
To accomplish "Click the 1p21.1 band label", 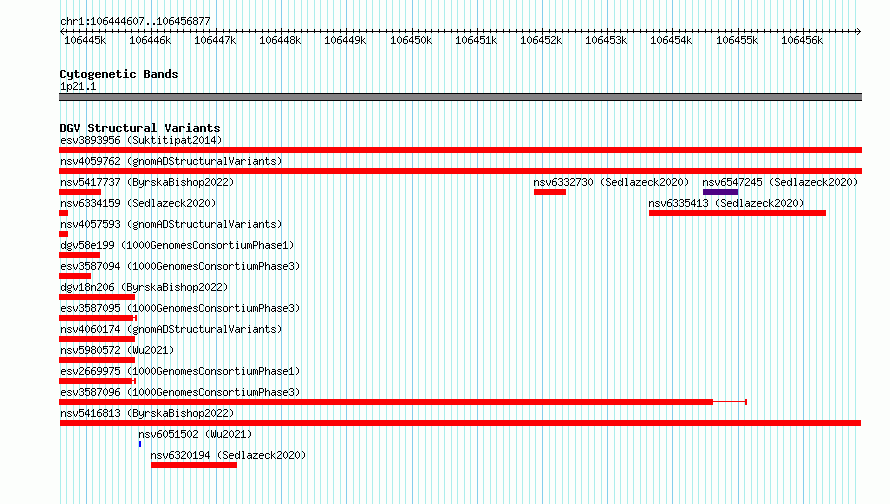I will click(x=78, y=87).
